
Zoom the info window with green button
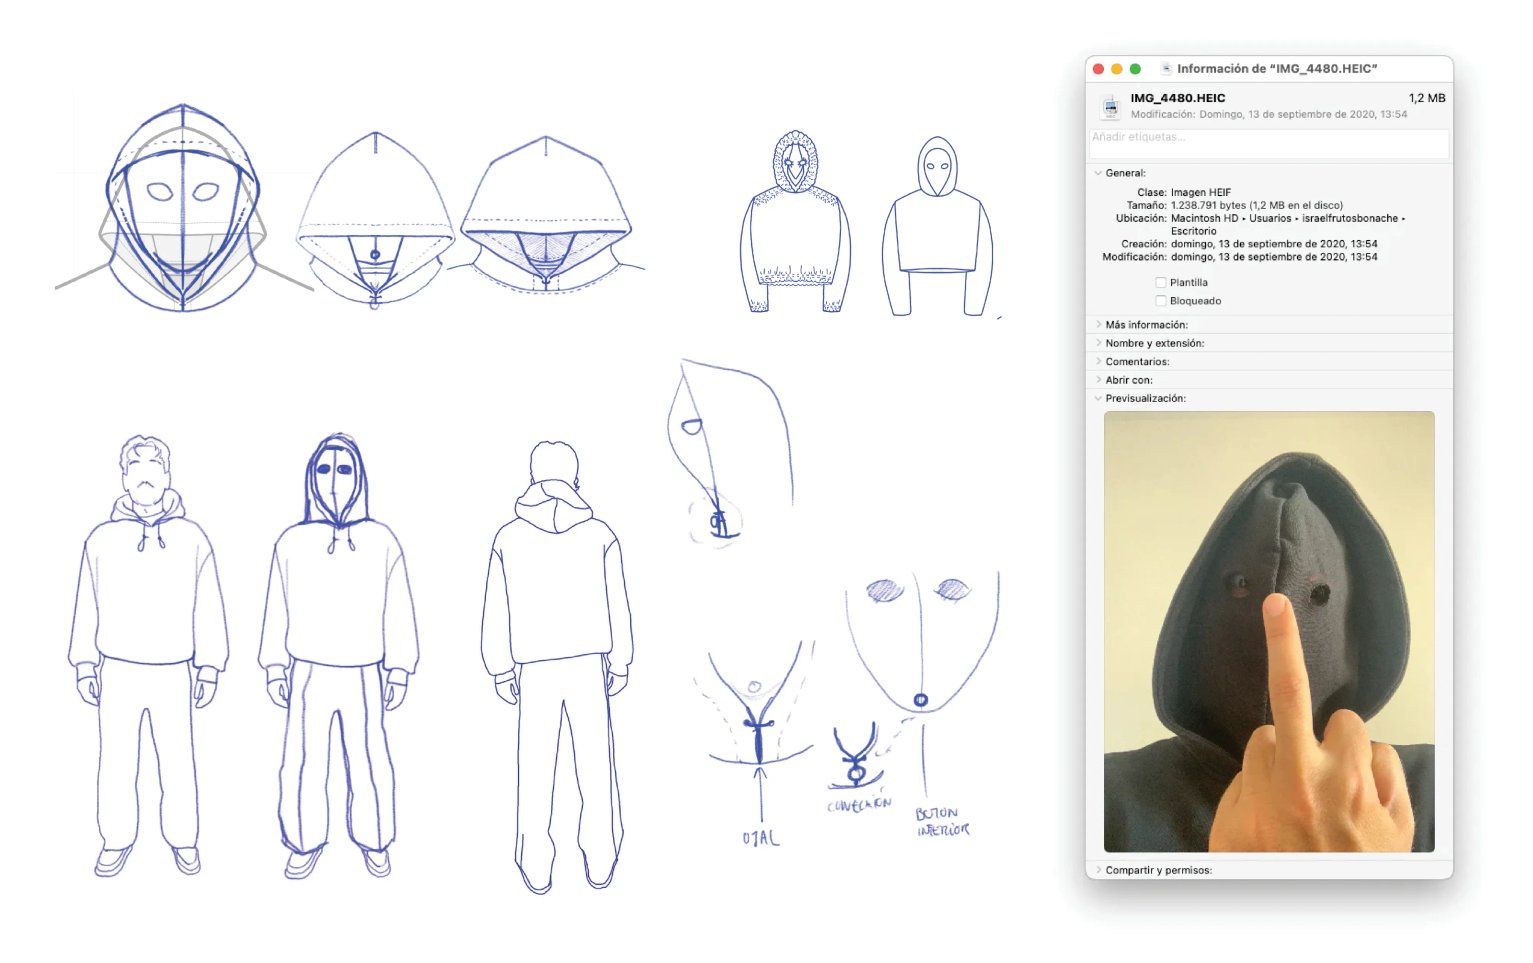coord(1135,69)
